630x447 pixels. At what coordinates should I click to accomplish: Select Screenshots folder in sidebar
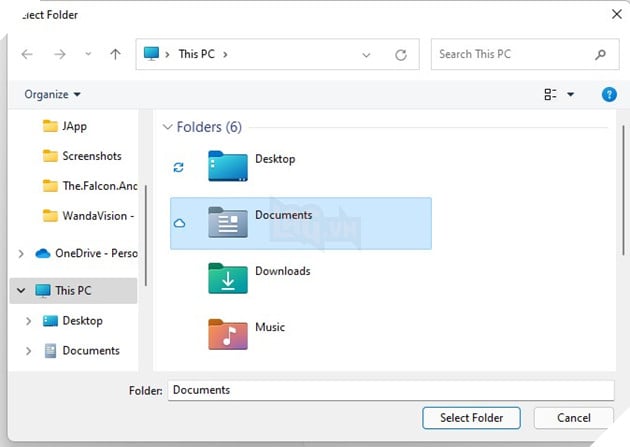click(92, 156)
